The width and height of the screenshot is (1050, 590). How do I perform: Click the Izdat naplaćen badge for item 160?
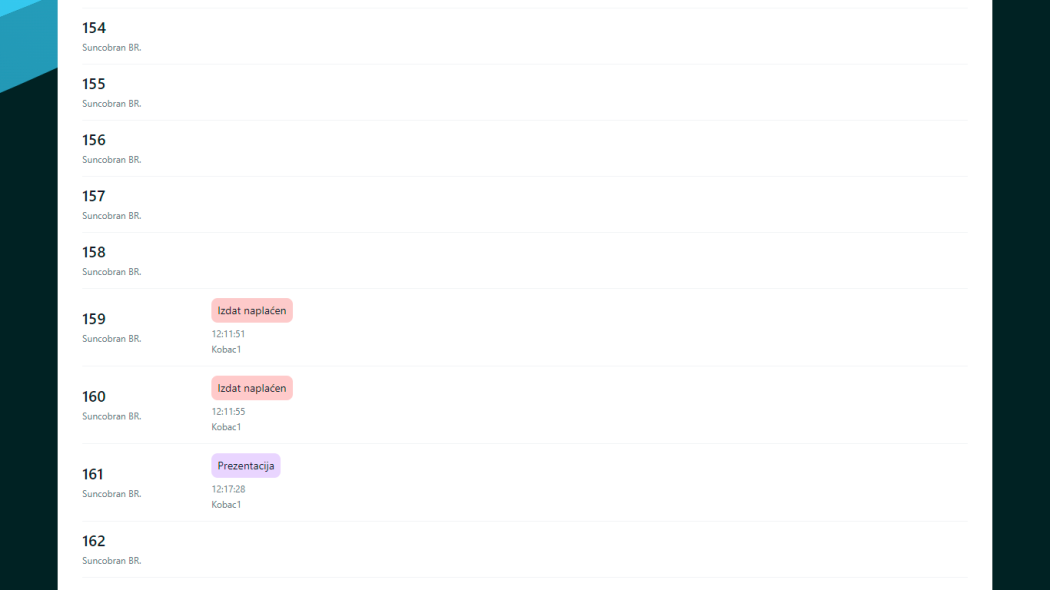click(252, 388)
